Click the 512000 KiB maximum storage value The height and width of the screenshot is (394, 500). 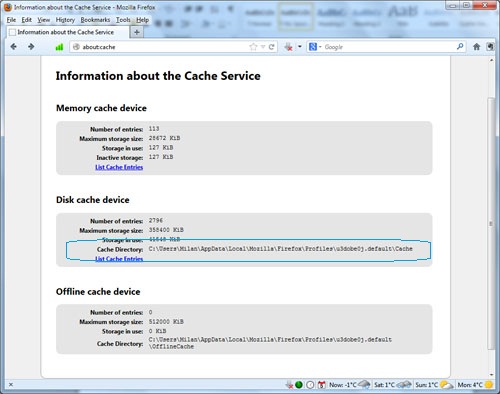166,322
